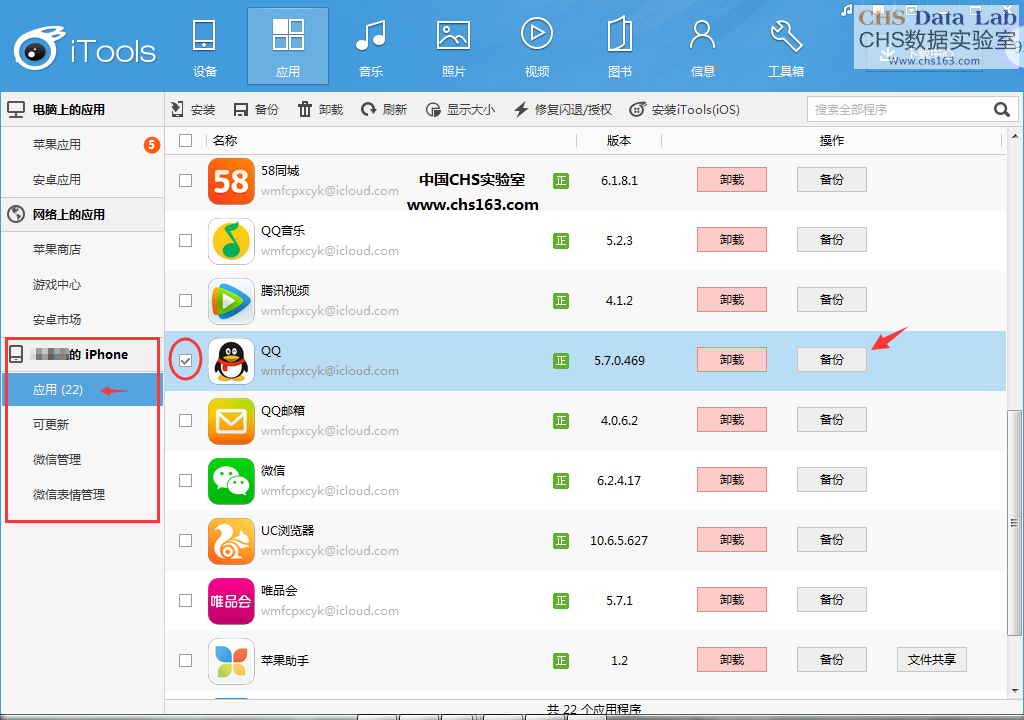Click the 唯品会 app icon
This screenshot has width=1024, height=720.
pyautogui.click(x=231, y=601)
